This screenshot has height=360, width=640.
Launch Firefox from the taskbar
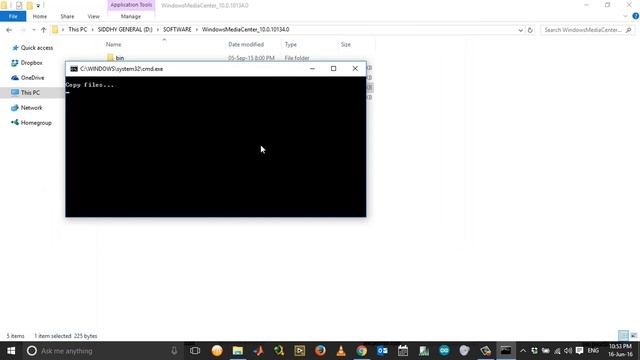point(320,351)
